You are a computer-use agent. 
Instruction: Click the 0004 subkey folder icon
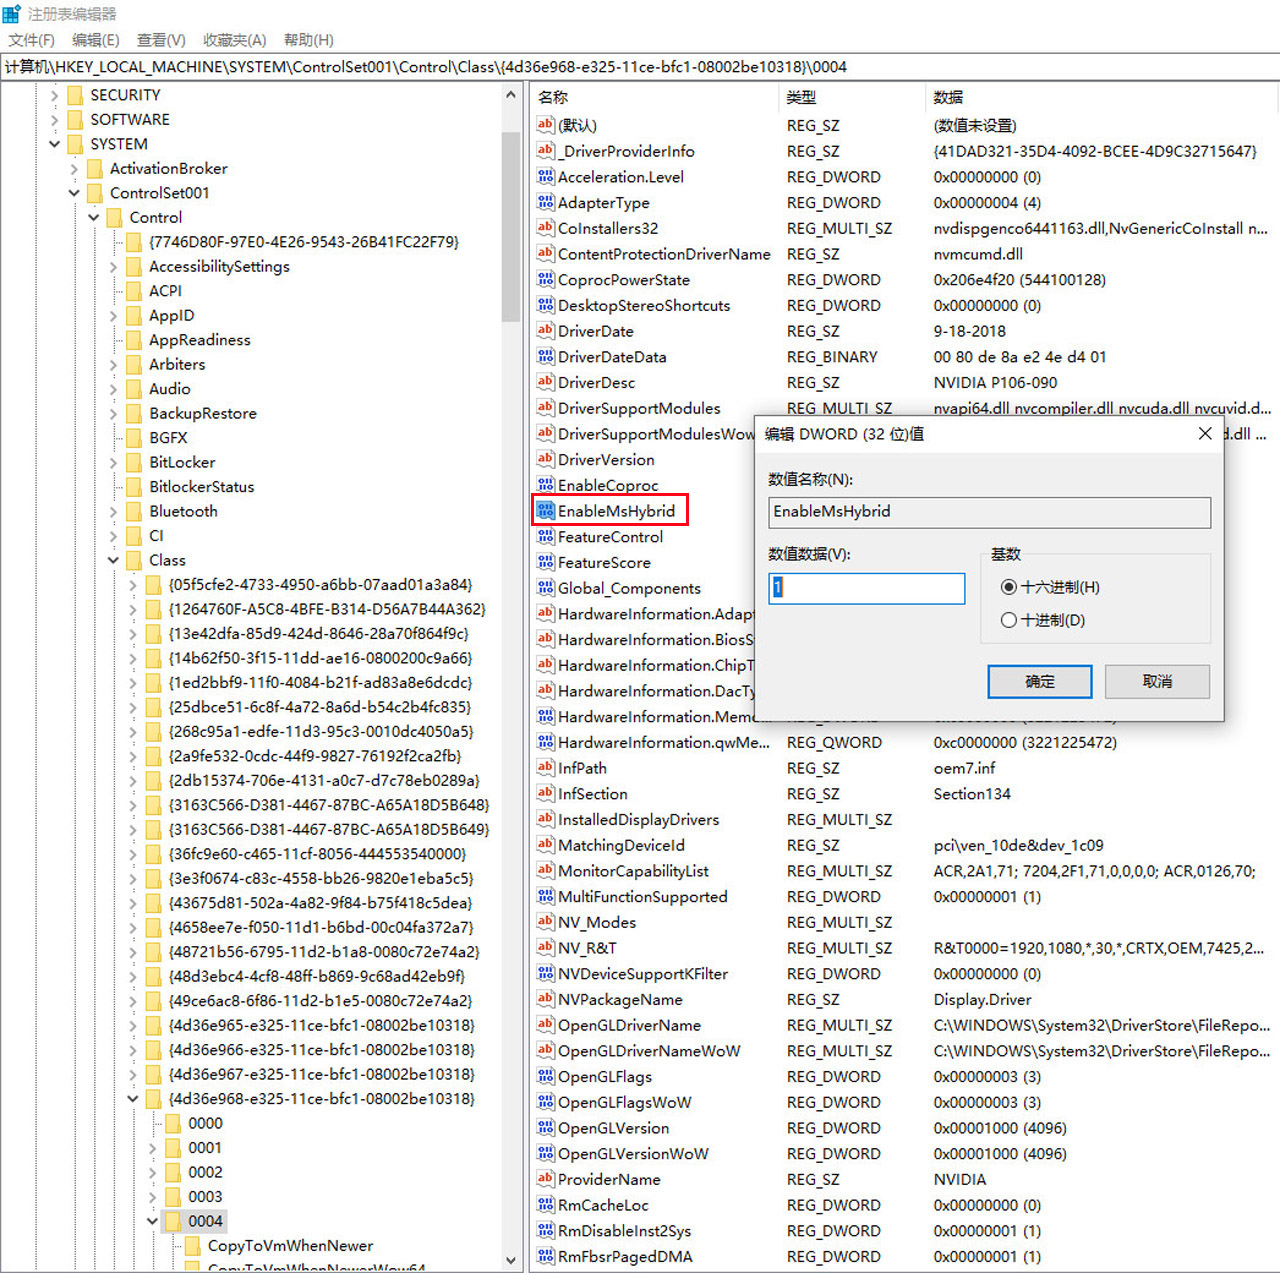(173, 1221)
